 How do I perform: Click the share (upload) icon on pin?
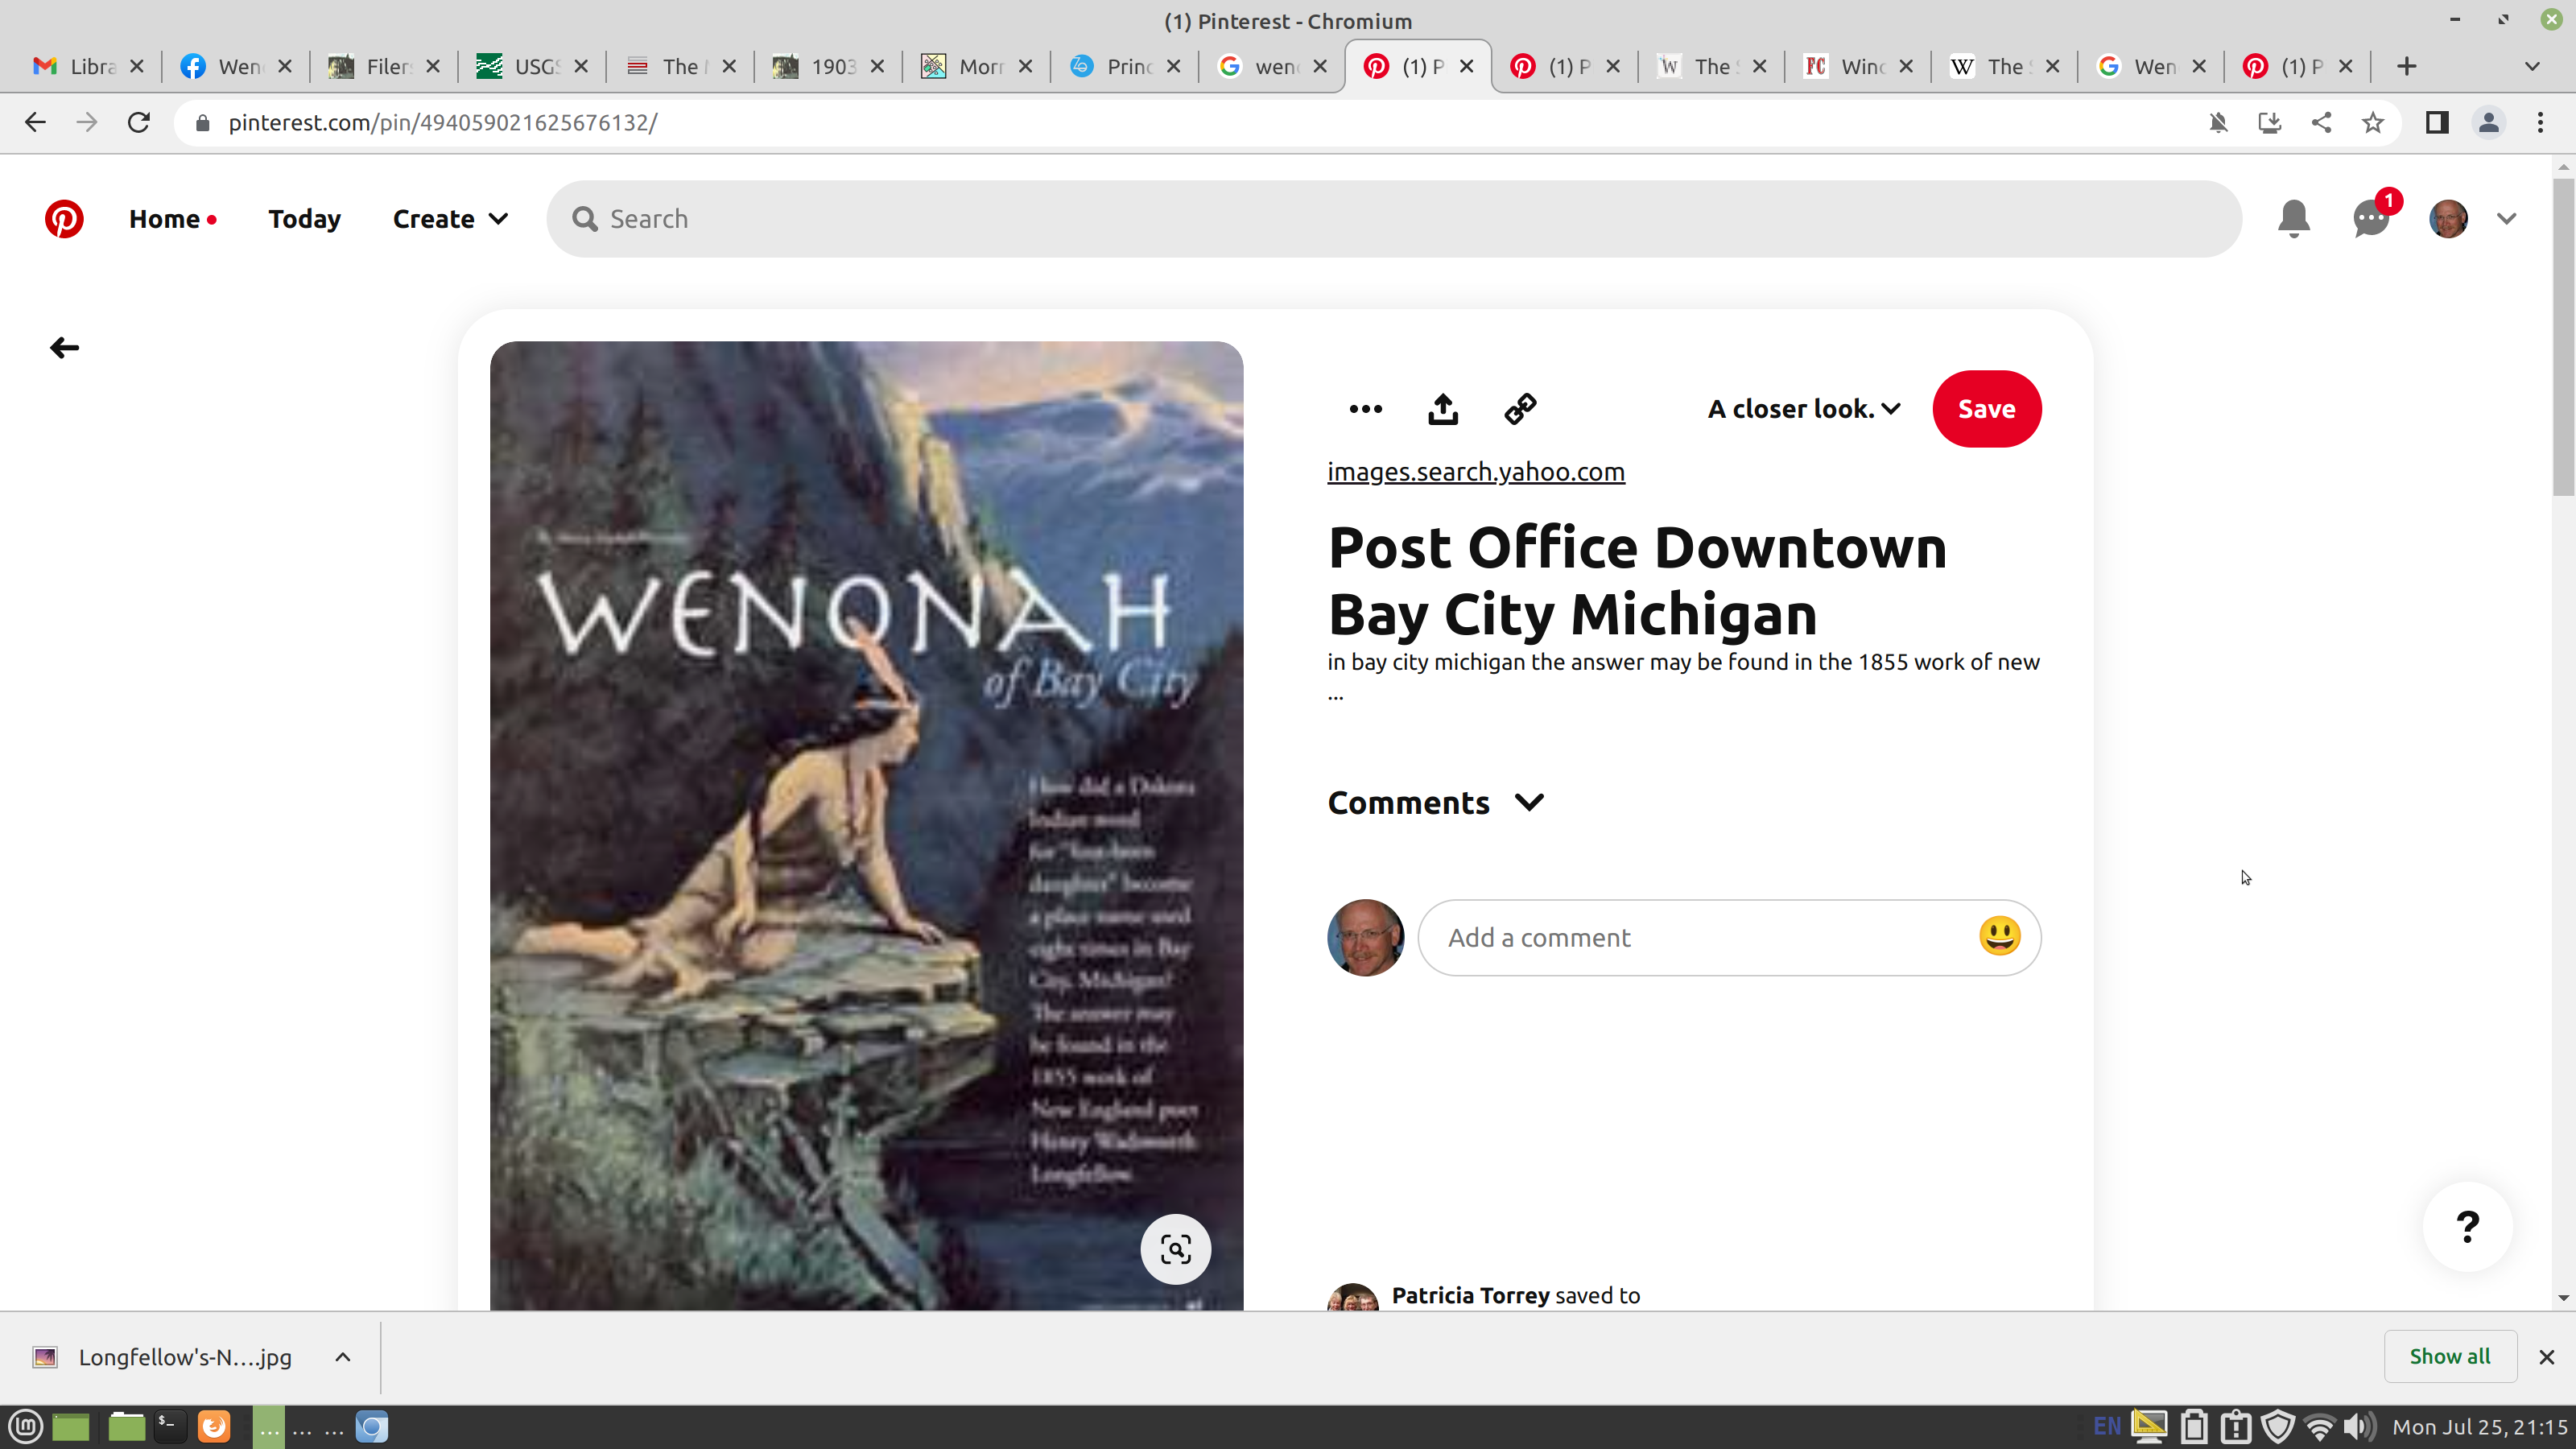point(1442,409)
